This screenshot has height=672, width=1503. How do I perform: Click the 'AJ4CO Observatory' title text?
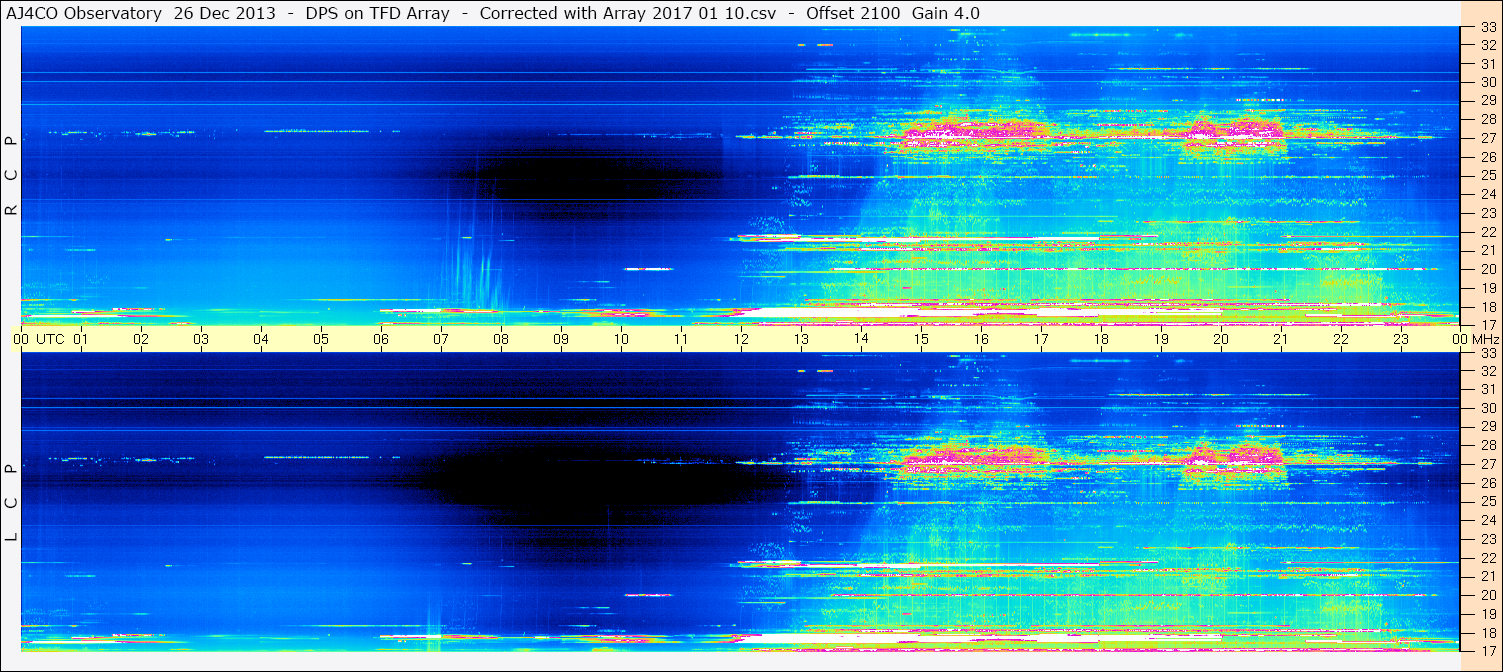point(85,13)
